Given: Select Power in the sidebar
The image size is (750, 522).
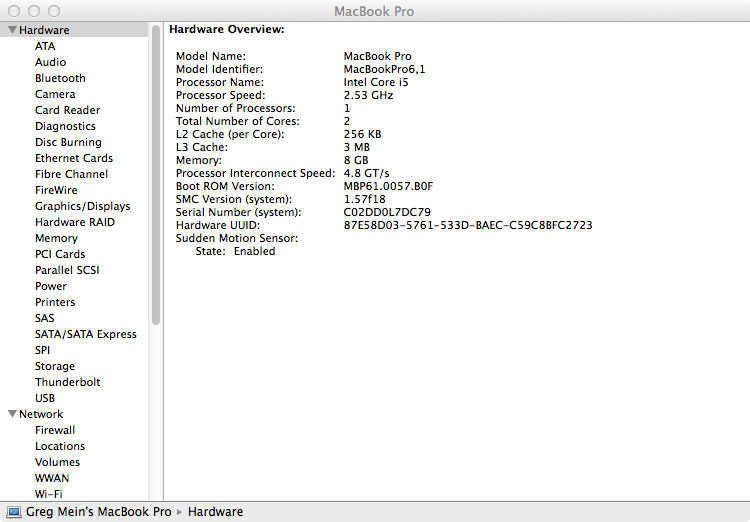Looking at the screenshot, I should click(51, 286).
